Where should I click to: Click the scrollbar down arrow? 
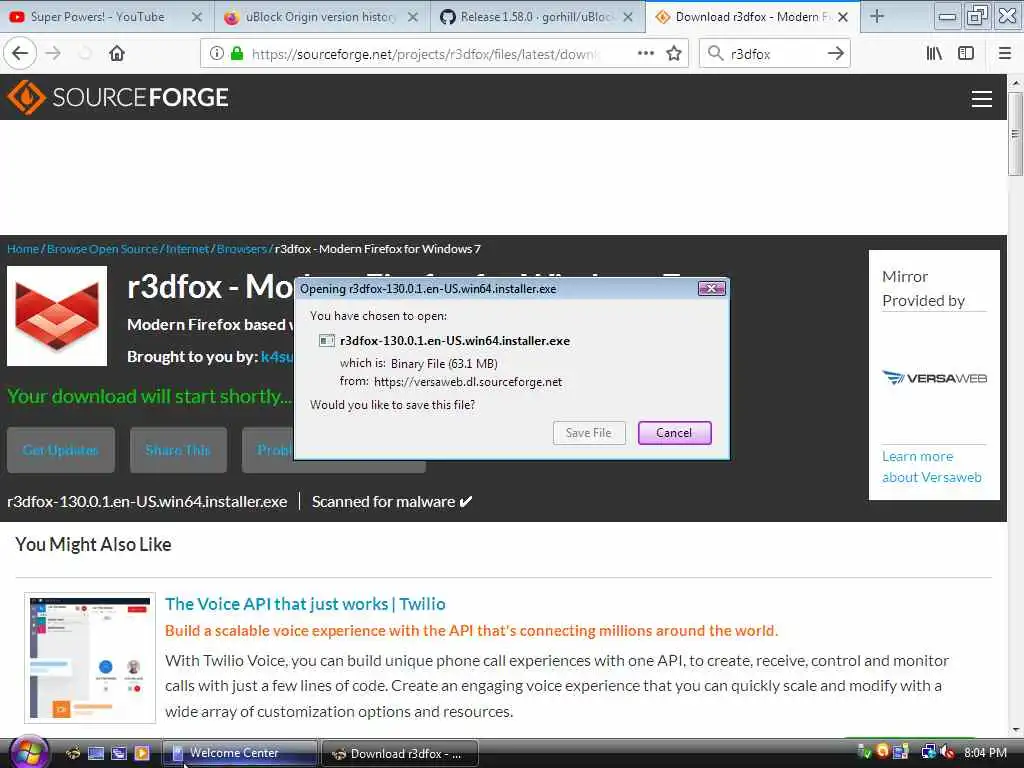1015,729
